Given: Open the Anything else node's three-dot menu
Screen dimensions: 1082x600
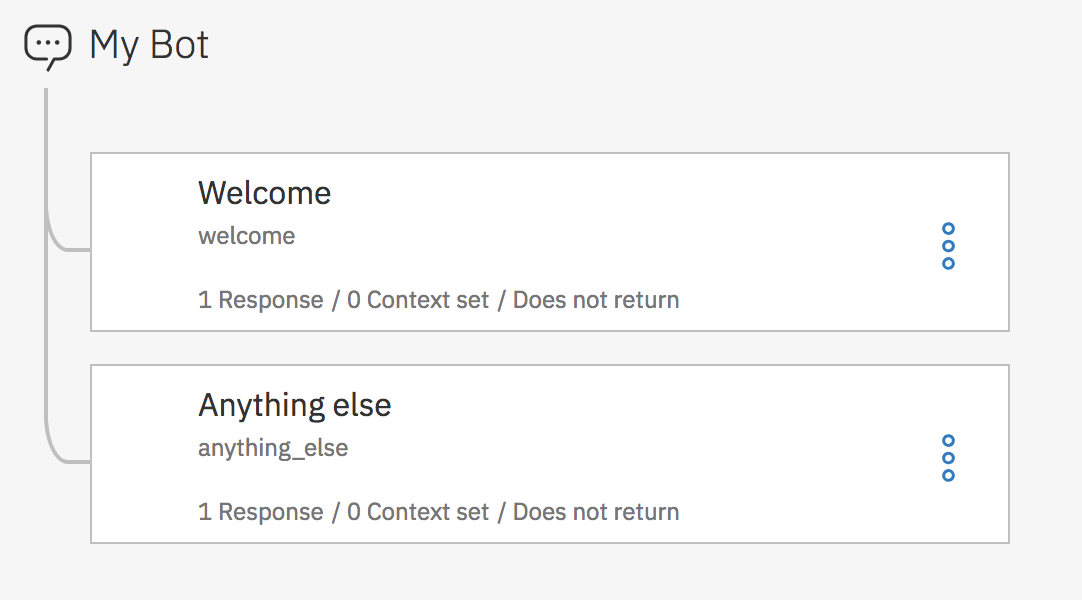Looking at the screenshot, I should click(x=948, y=458).
